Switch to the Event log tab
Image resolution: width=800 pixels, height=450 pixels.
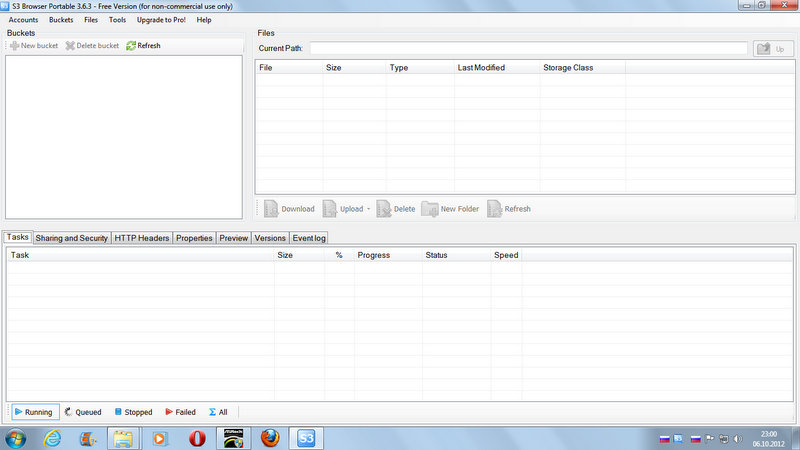click(309, 238)
